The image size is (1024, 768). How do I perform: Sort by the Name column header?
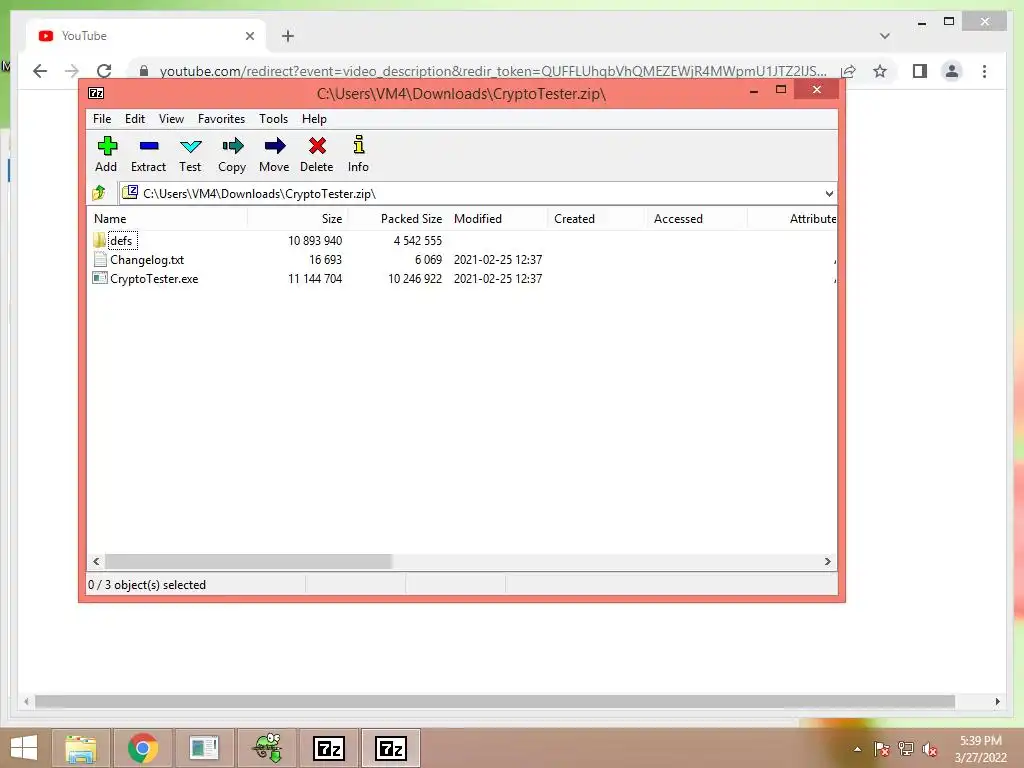click(167, 219)
